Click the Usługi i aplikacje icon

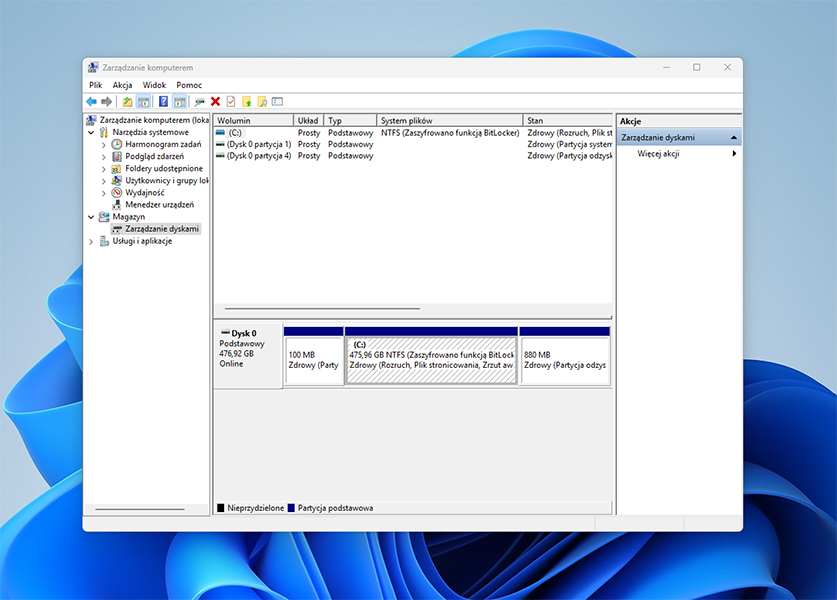tap(104, 241)
